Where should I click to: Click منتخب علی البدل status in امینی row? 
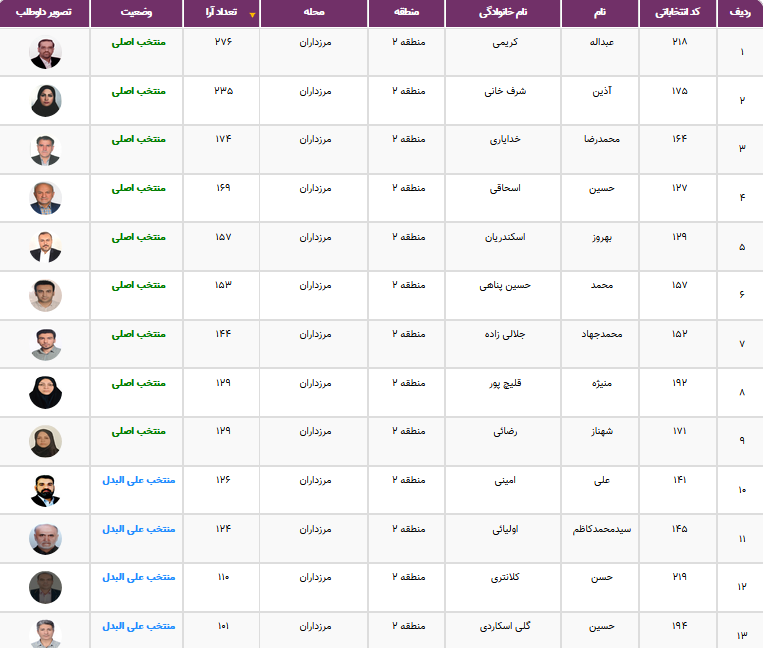click(139, 480)
